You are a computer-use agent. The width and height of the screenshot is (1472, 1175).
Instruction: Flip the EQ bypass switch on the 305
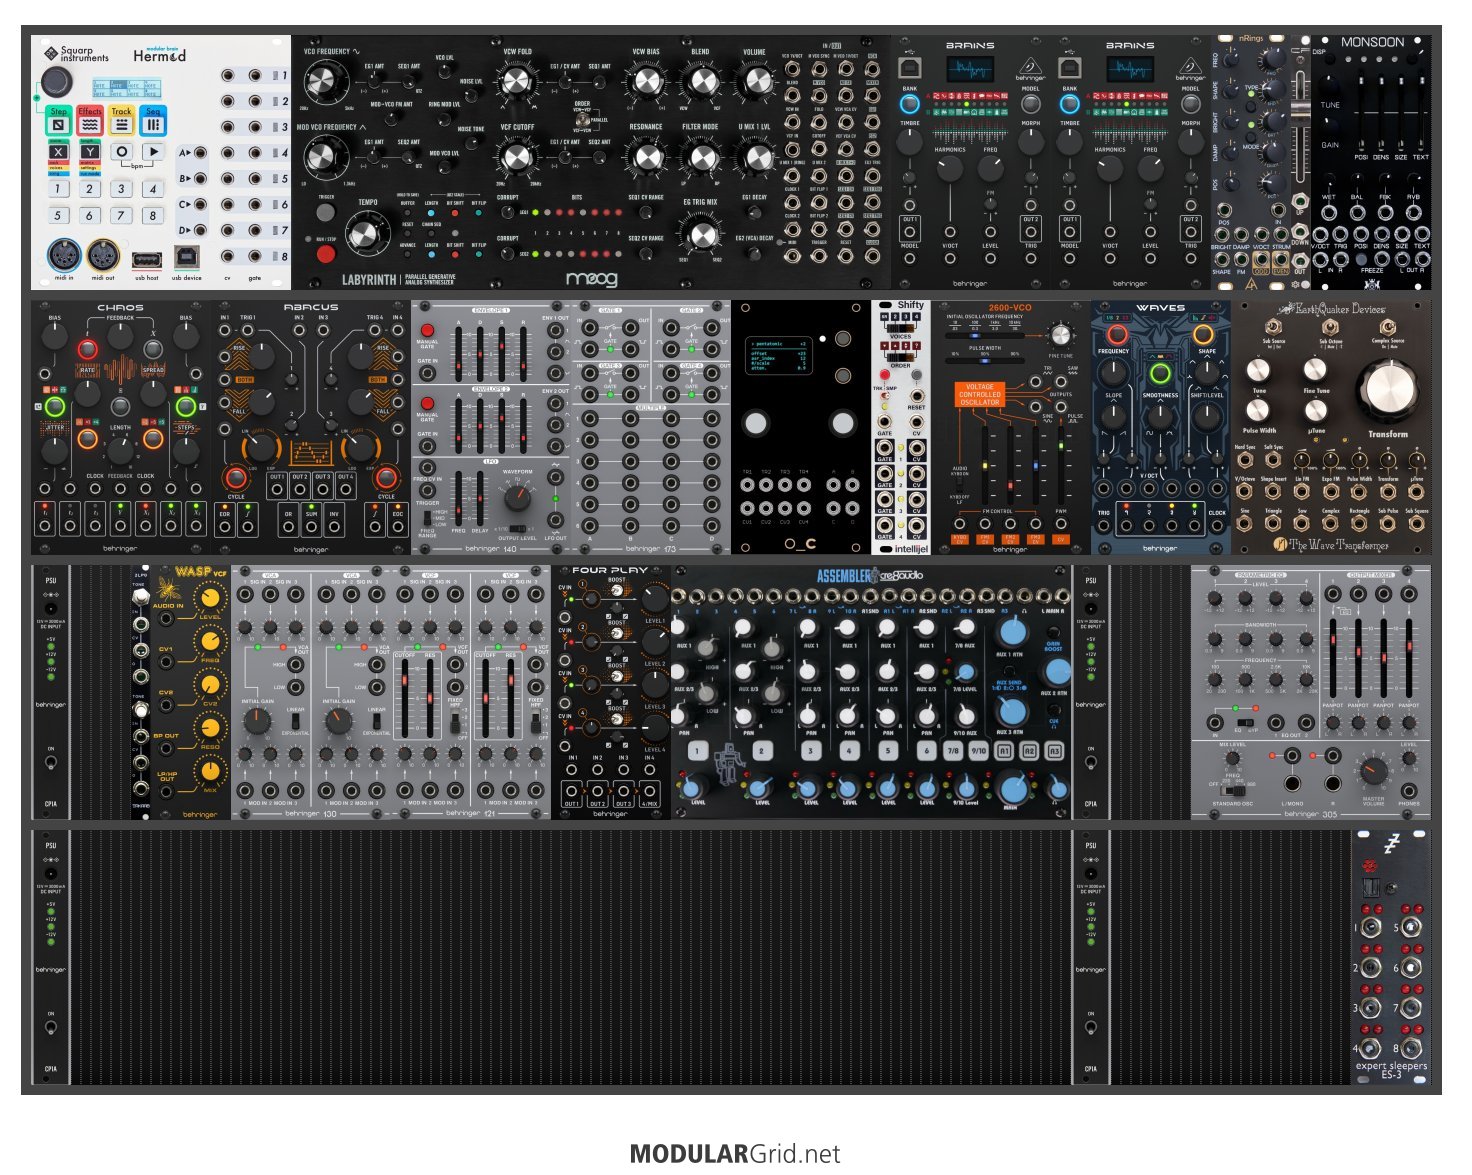point(1244,721)
